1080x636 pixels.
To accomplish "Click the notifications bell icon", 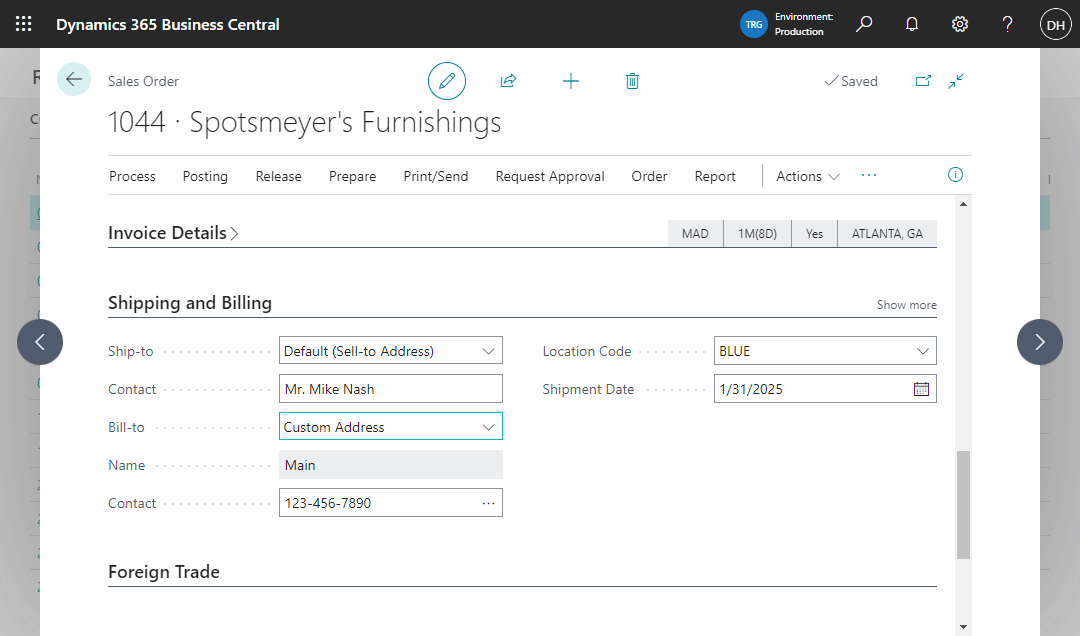I will [912, 24].
